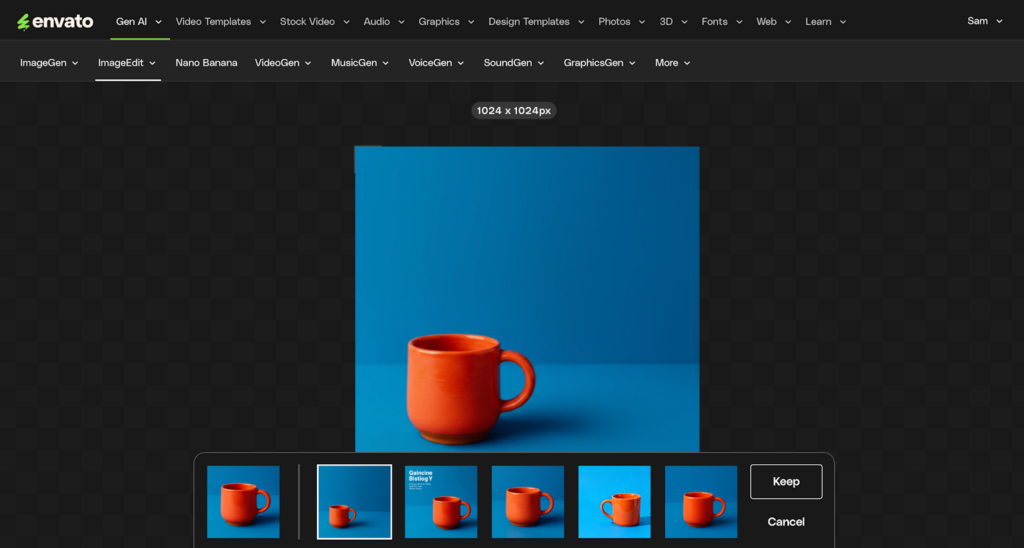
Task: Select the currently highlighted small-mug variation
Action: [354, 502]
